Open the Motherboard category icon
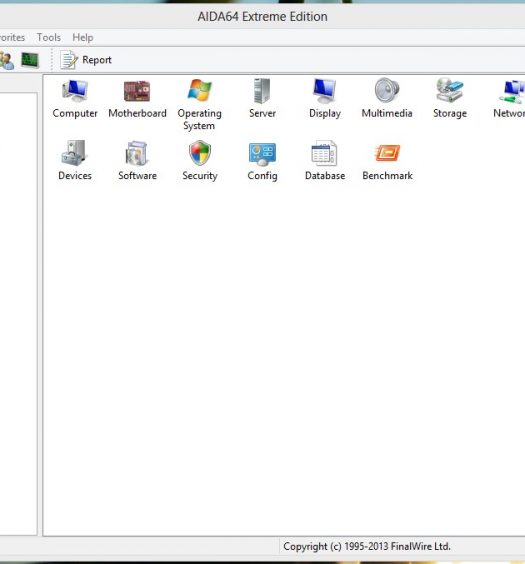 coord(137,91)
